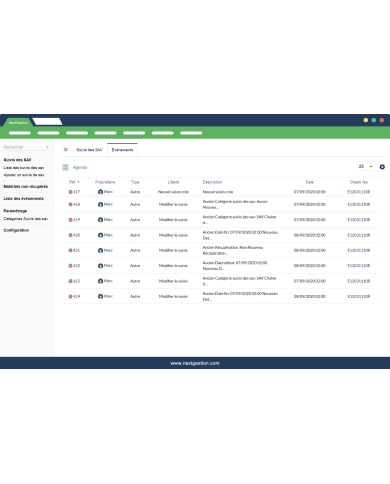Click the date cell in row 421

(x=310, y=250)
